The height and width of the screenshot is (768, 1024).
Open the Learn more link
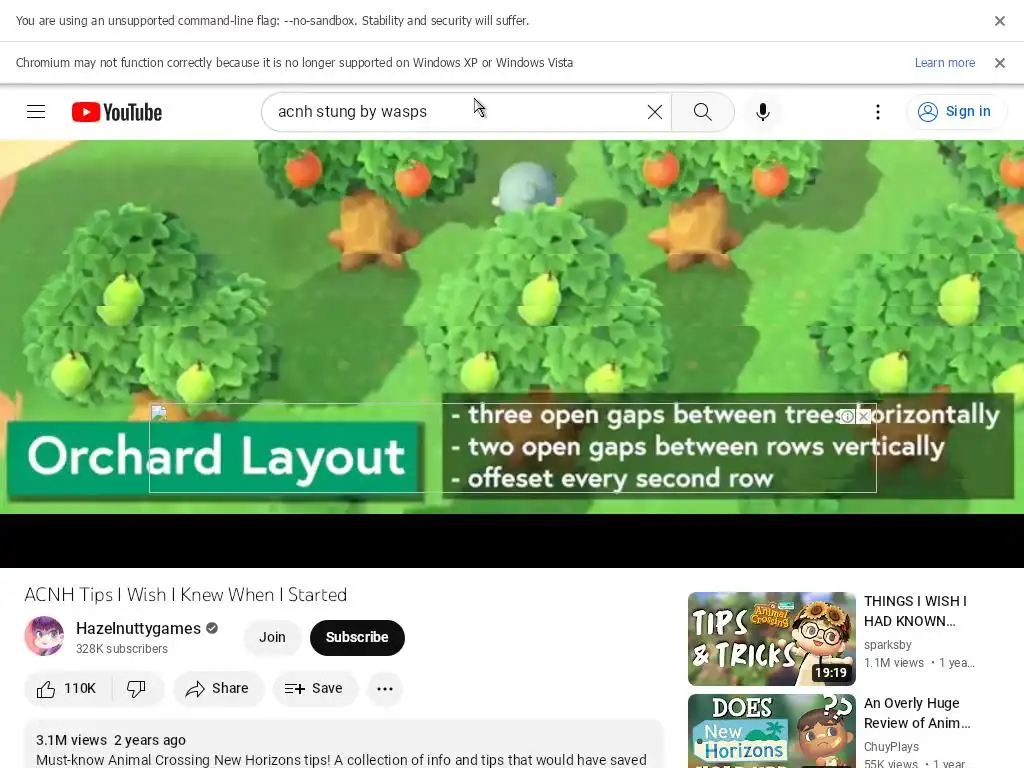coord(944,63)
